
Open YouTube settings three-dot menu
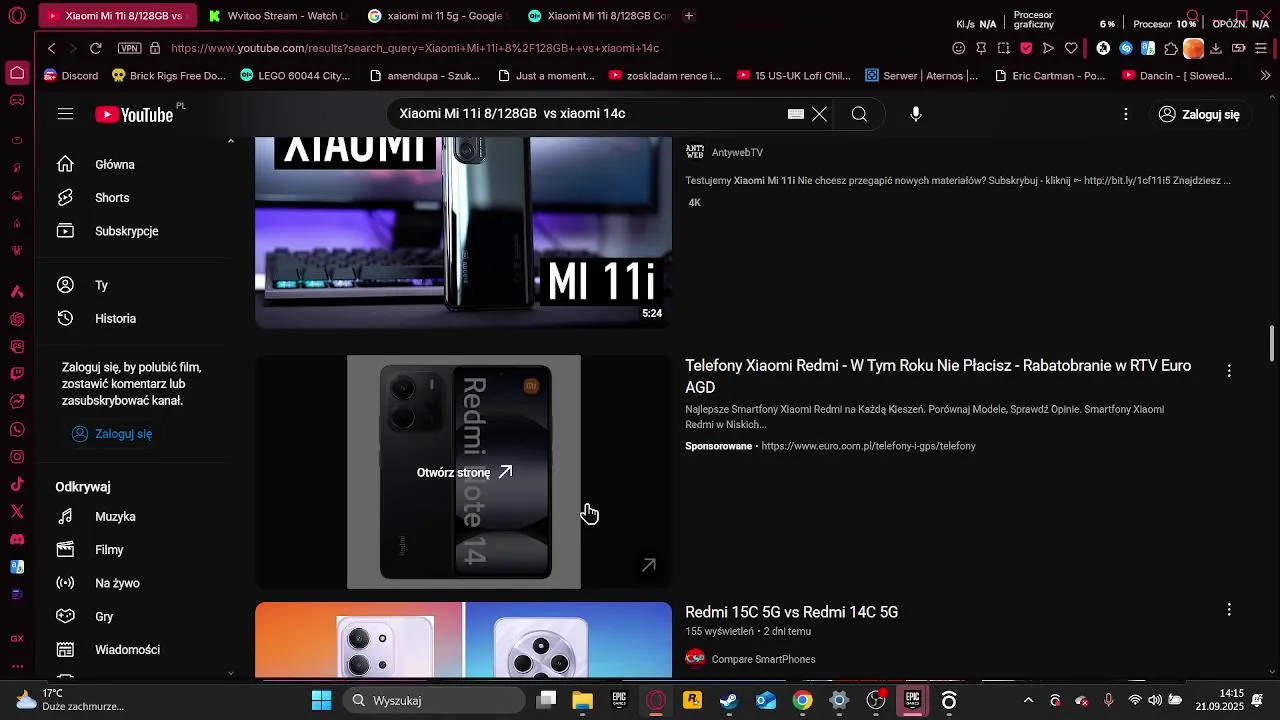(1126, 114)
